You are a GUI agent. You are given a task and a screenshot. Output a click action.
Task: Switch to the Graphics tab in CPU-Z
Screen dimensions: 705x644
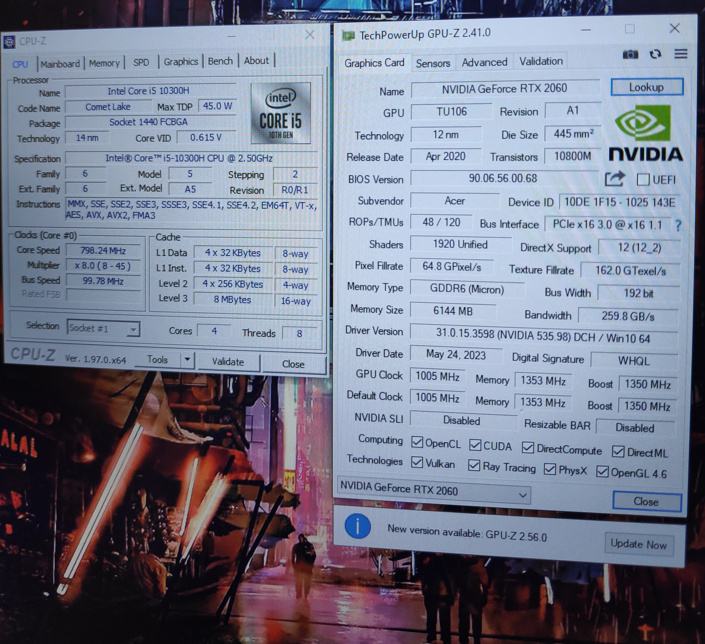point(181,62)
